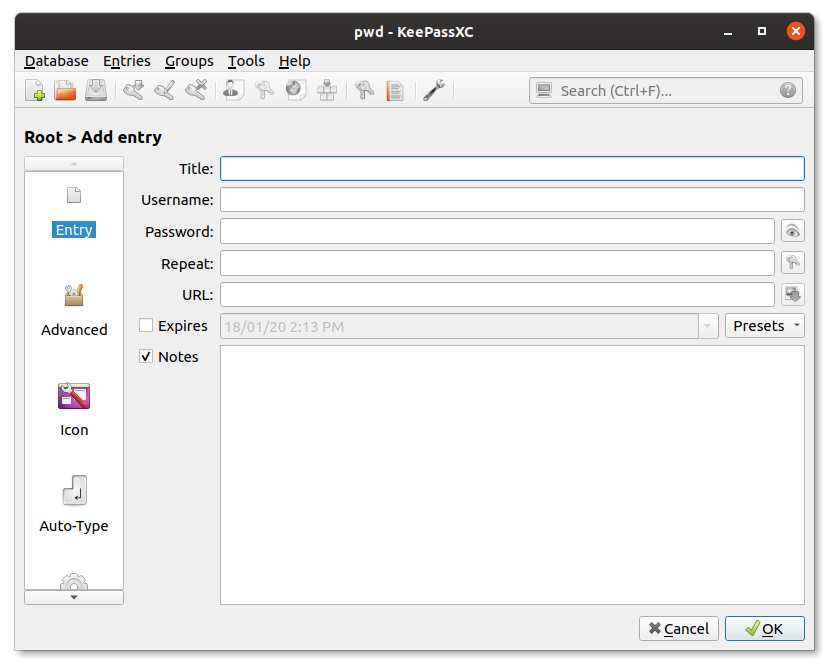This screenshot has width=833, height=669.
Task: Click into the Username input field
Action: [x=512, y=200]
